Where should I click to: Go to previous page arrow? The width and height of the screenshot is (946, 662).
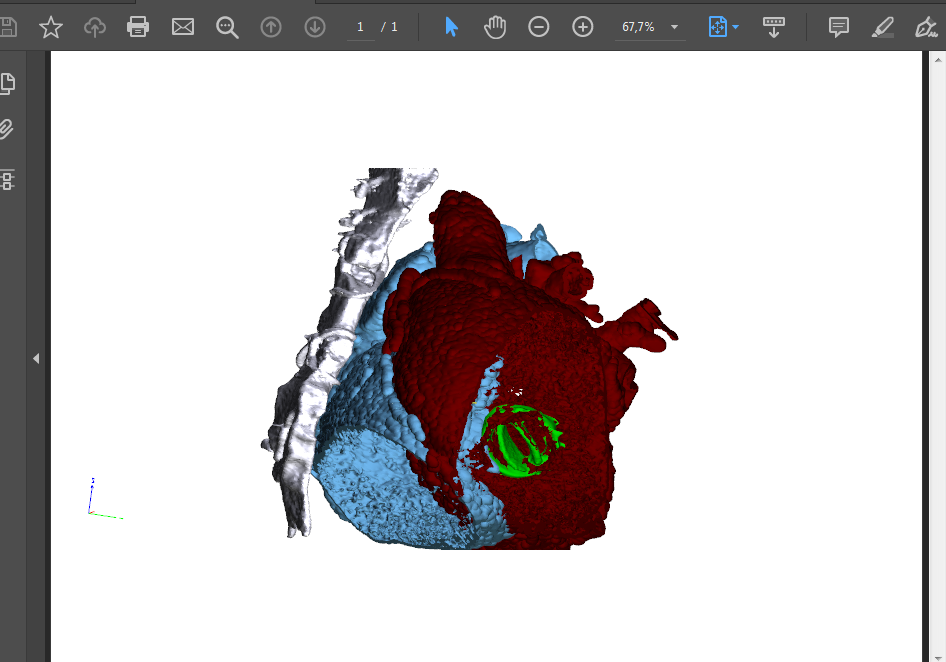[271, 27]
